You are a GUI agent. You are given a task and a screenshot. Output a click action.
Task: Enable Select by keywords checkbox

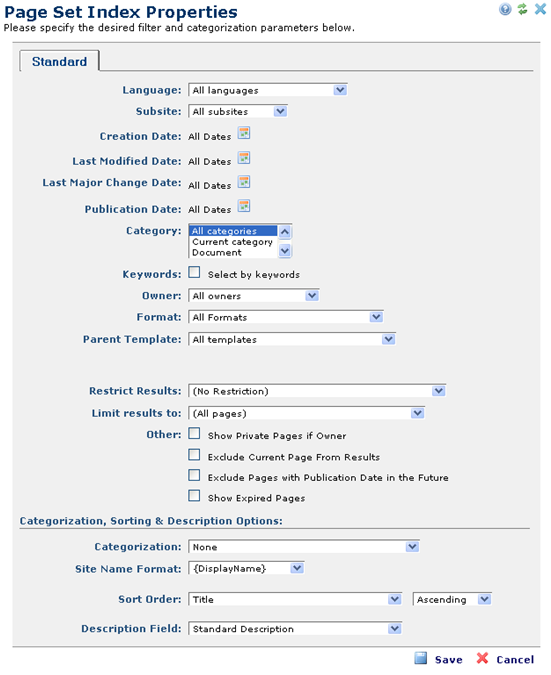point(195,272)
